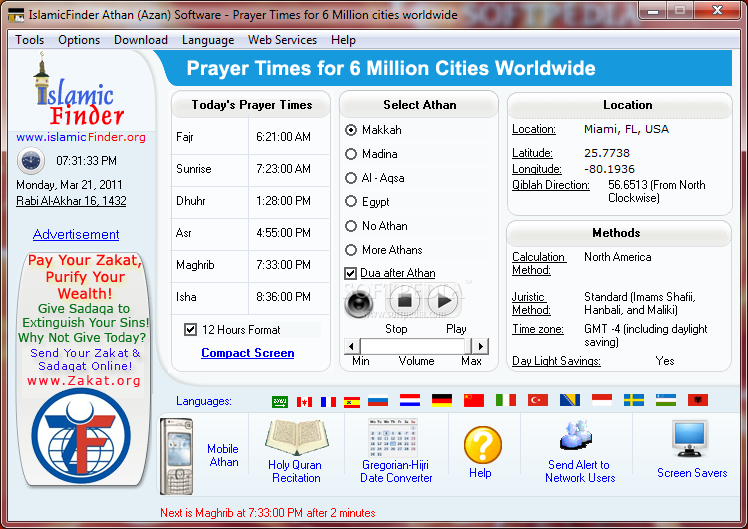748x529 pixels.
Task: Toggle the Dua after Athan checkbox
Action: point(351,273)
